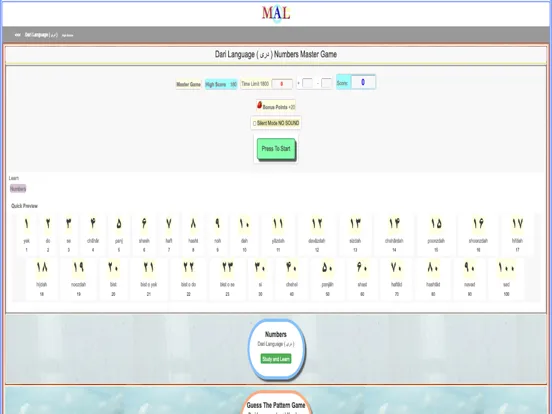Click the 'dah' number 10 card

click(244, 234)
